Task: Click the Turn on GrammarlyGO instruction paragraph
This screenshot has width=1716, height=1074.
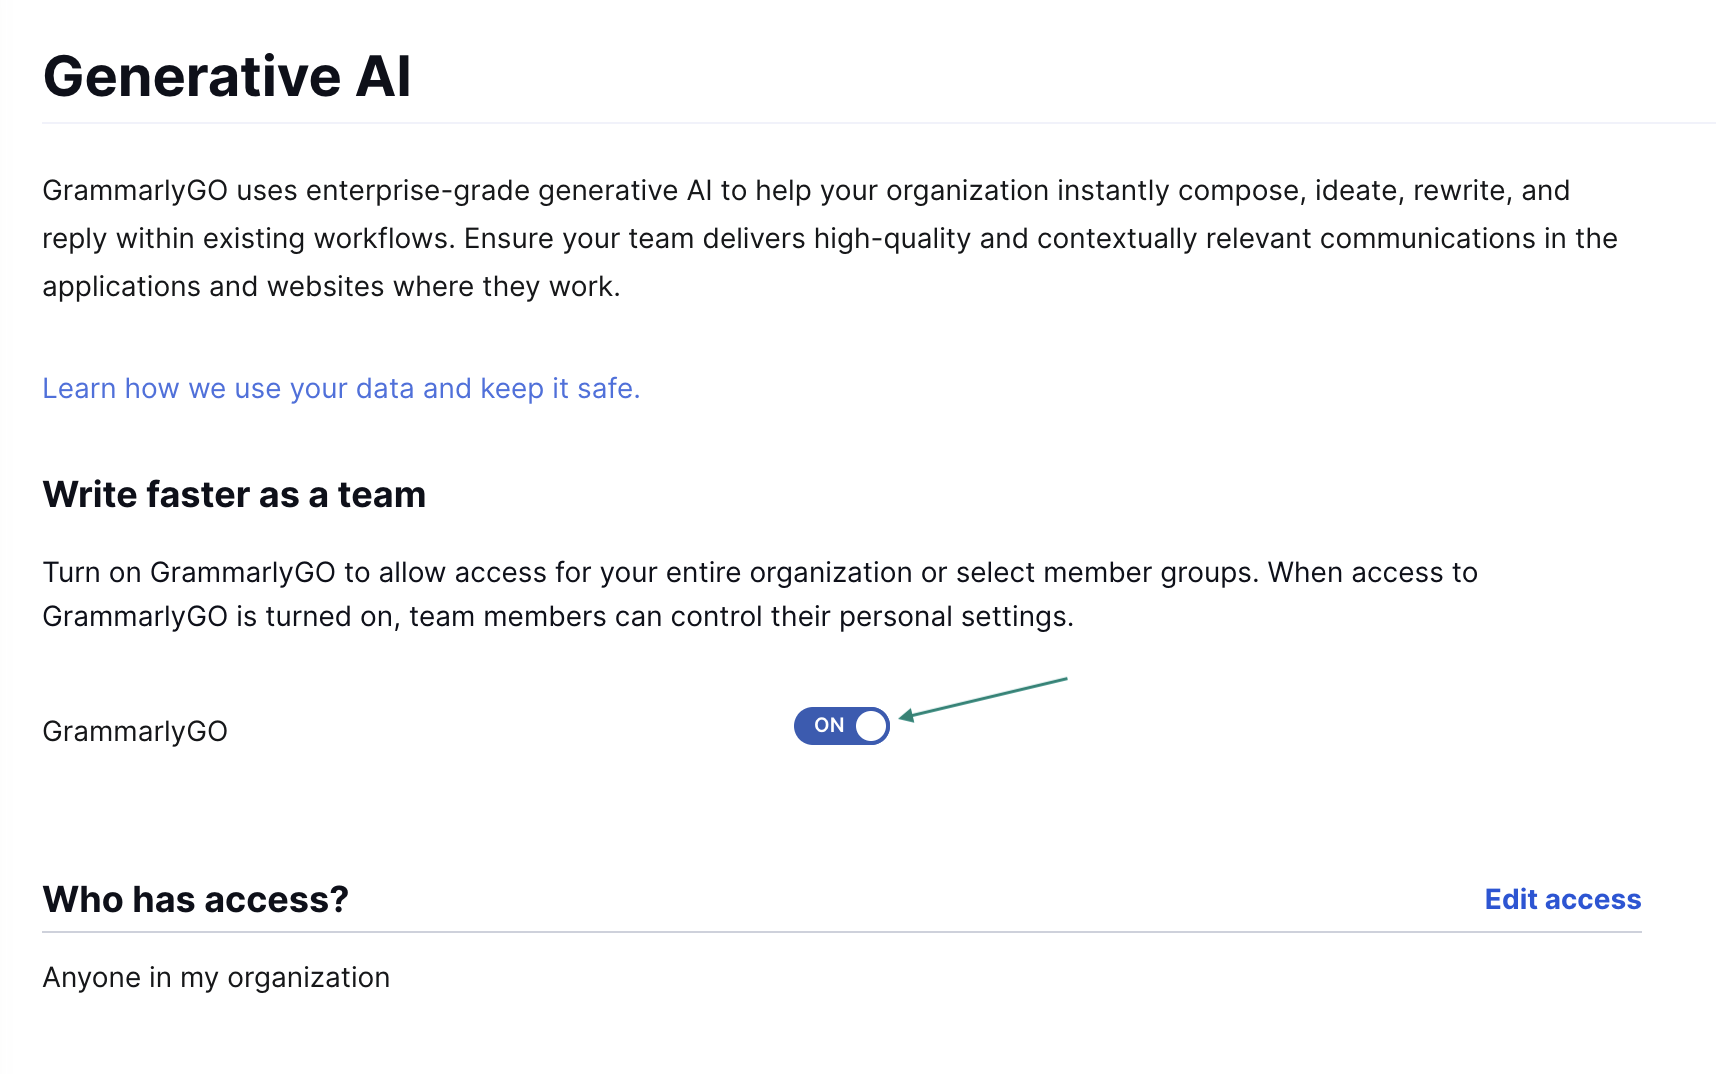Action: (x=759, y=594)
